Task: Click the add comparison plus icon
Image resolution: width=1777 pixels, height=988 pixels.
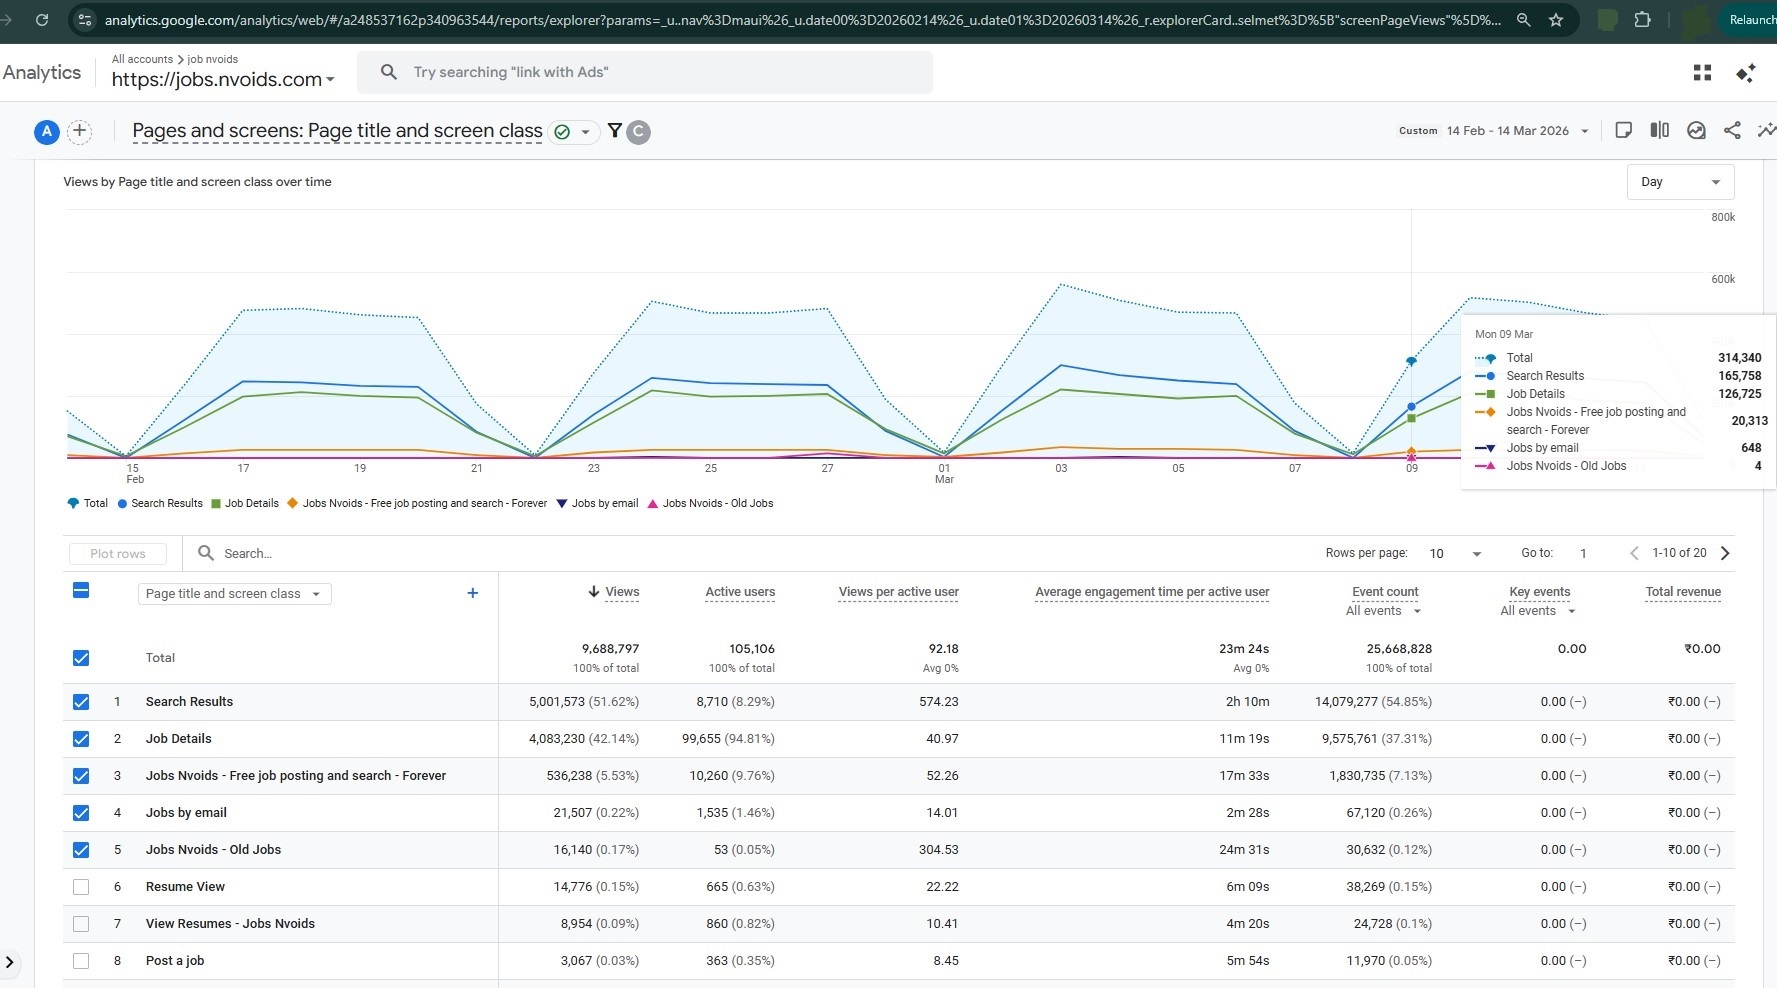Action: [80, 131]
